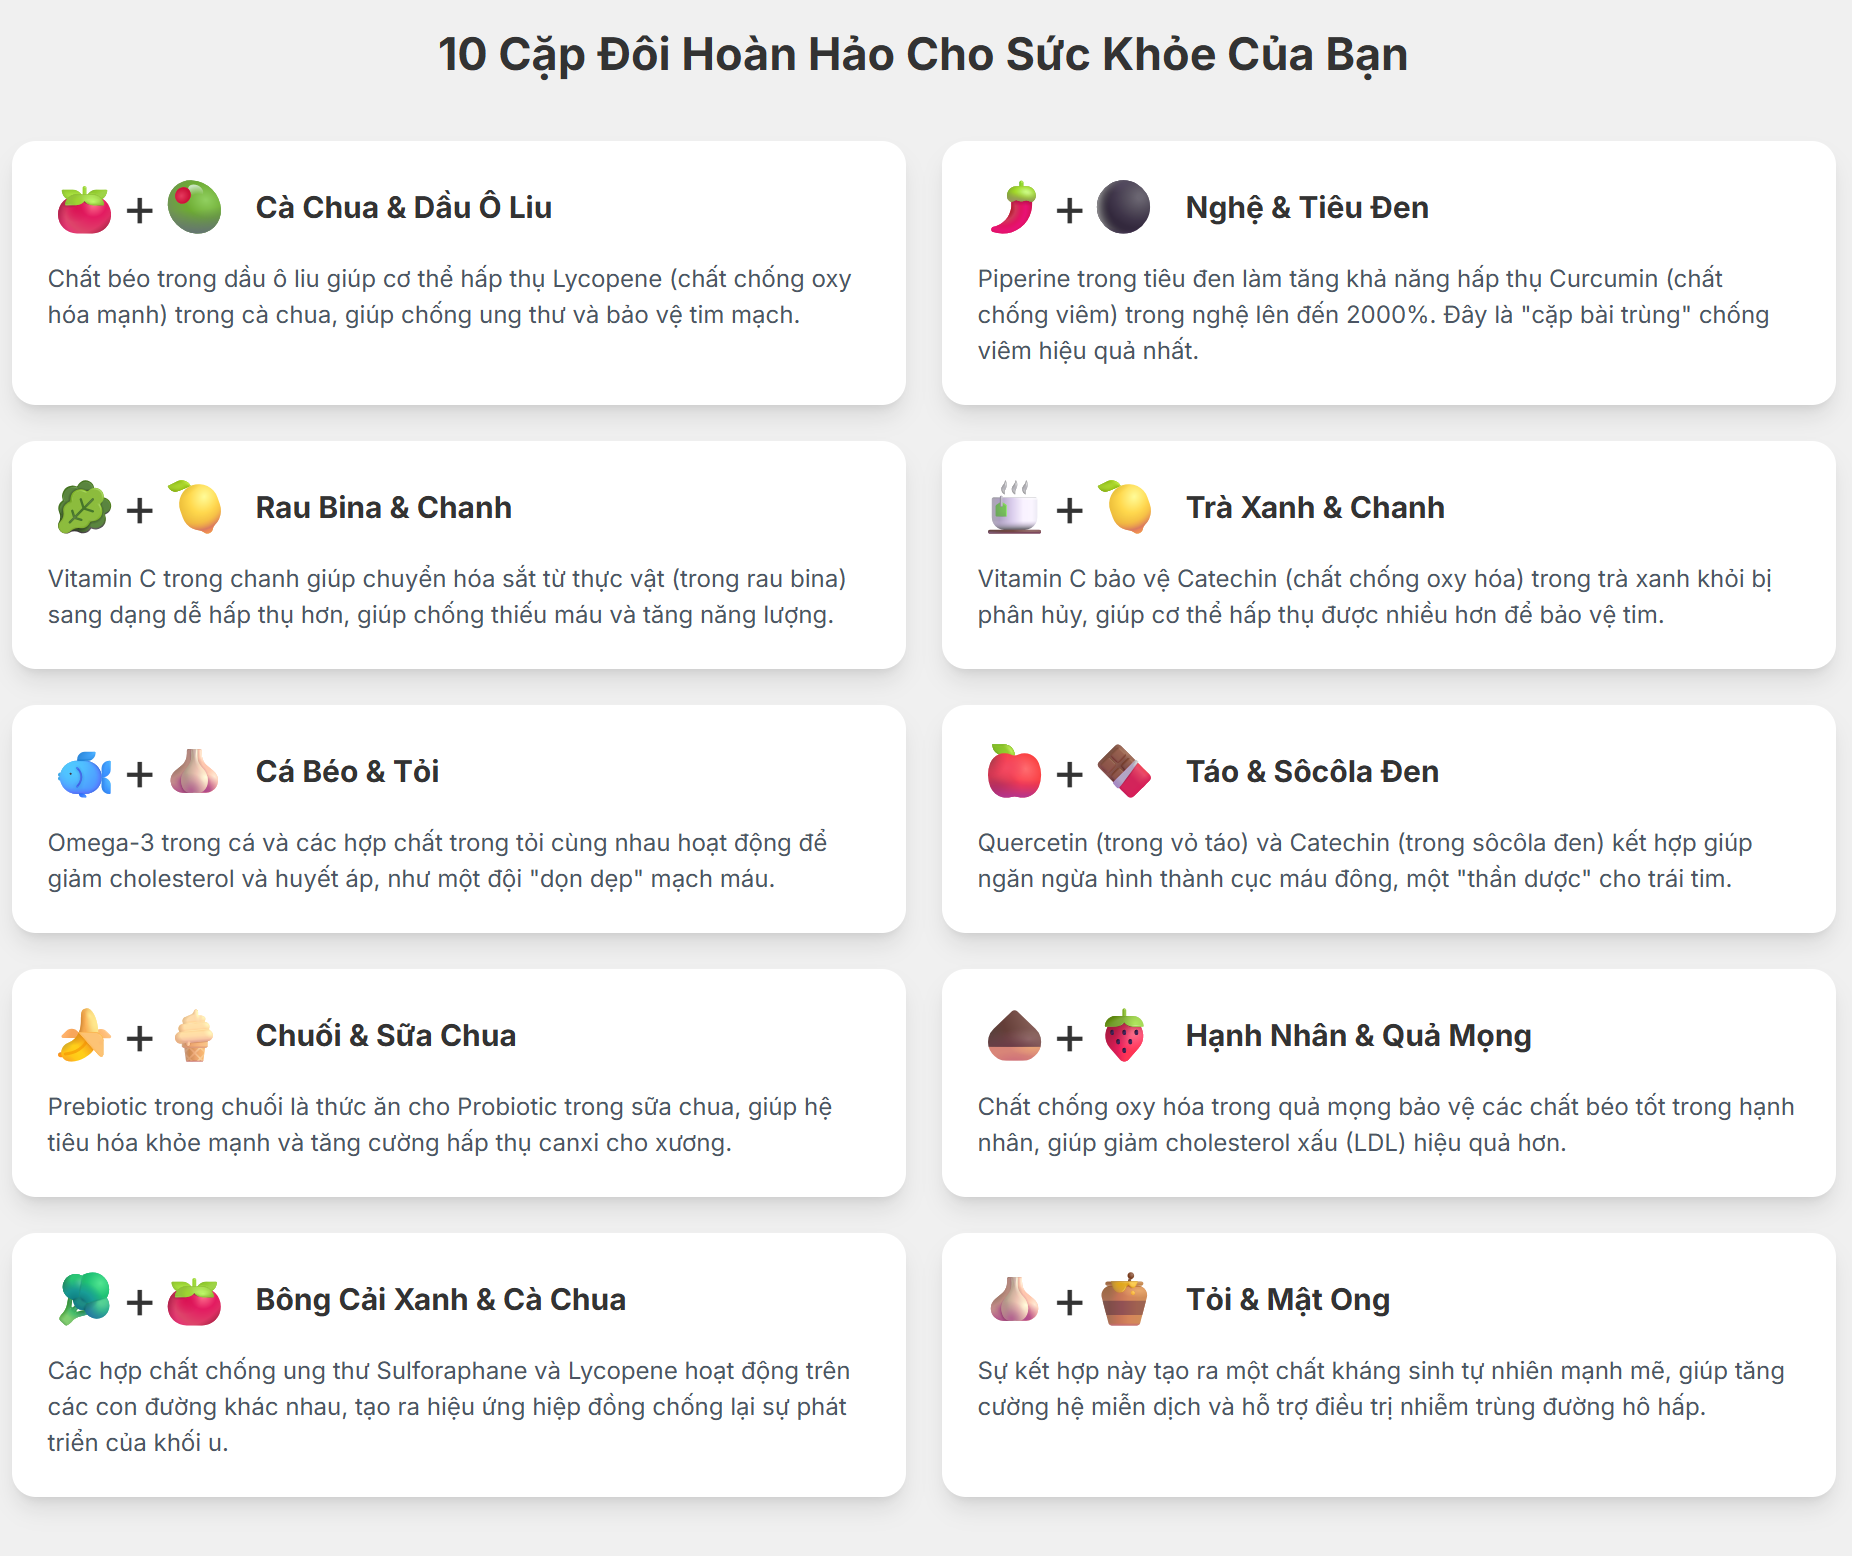Screen dimensions: 1852x1556
Task: Click the black pepper ball icon
Action: point(1123,207)
